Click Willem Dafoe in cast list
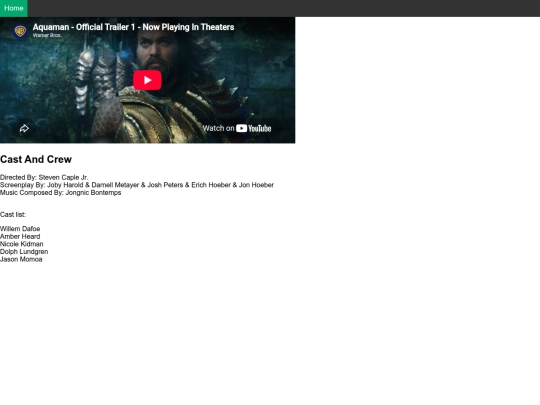Viewport: 540px width, 405px height. tap(20, 229)
